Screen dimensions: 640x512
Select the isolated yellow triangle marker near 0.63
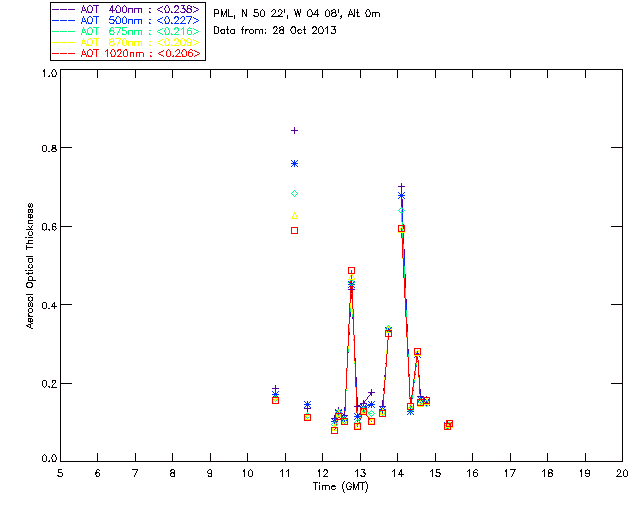[x=294, y=216]
